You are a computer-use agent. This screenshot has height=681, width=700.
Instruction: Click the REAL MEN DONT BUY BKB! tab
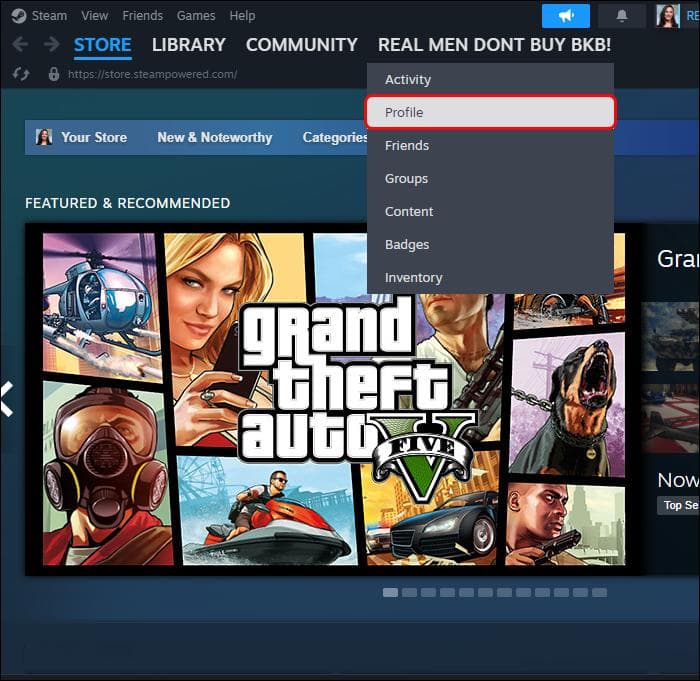coord(494,45)
